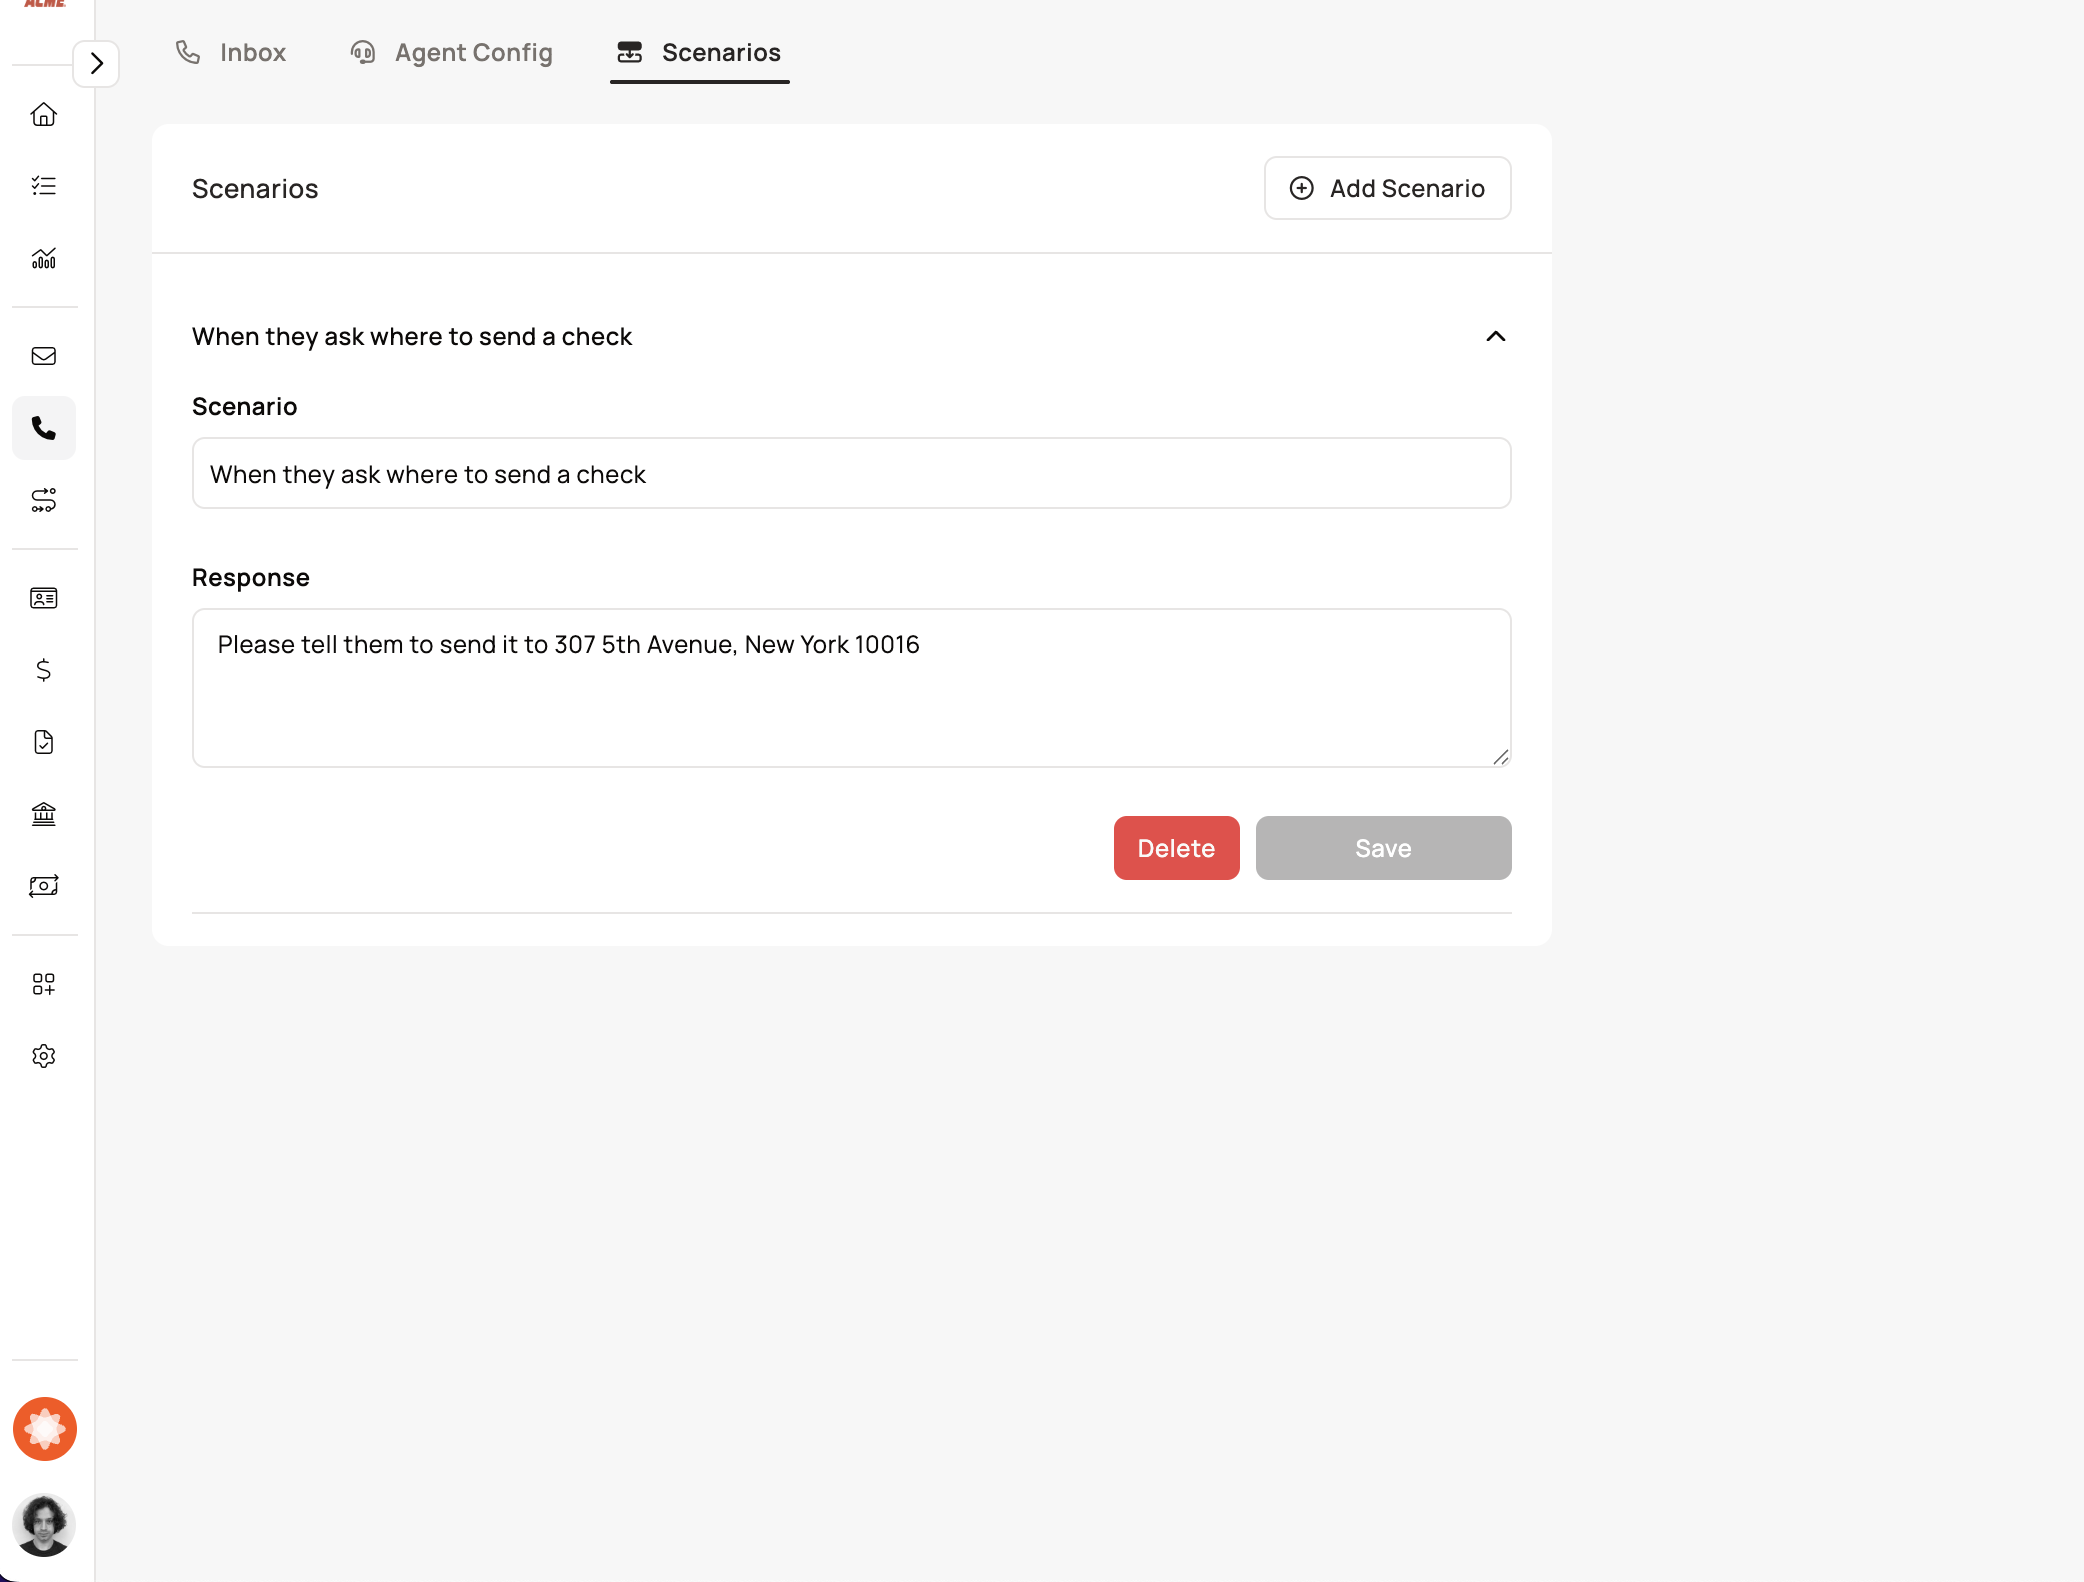Viewport: 2084px width, 1582px height.
Task: Open the workflow routing sidebar icon
Action: (44, 500)
